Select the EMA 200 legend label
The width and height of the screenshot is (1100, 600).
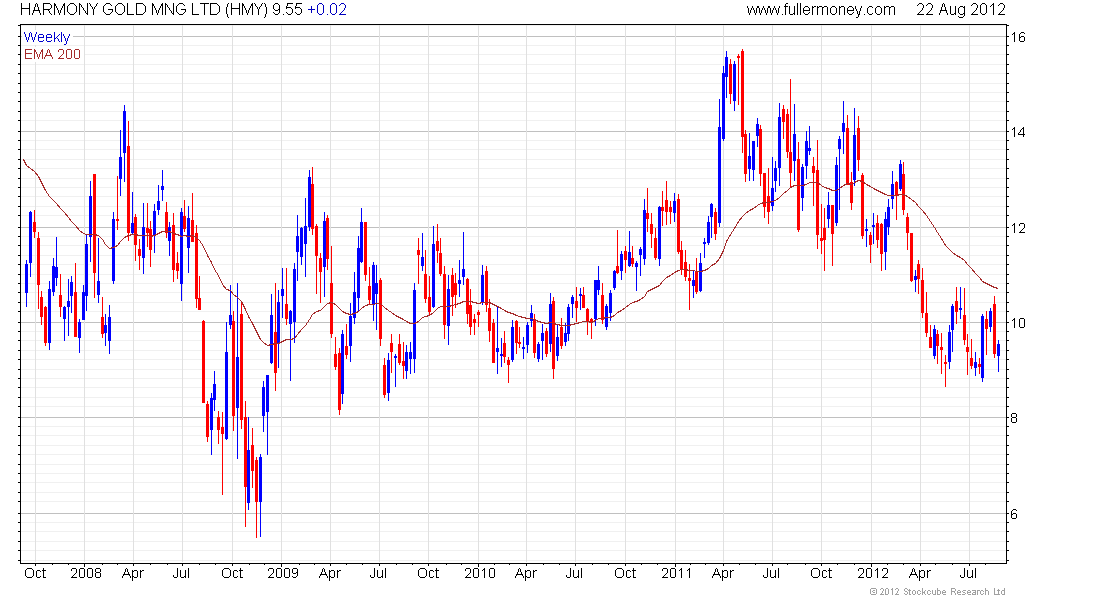[x=52, y=54]
